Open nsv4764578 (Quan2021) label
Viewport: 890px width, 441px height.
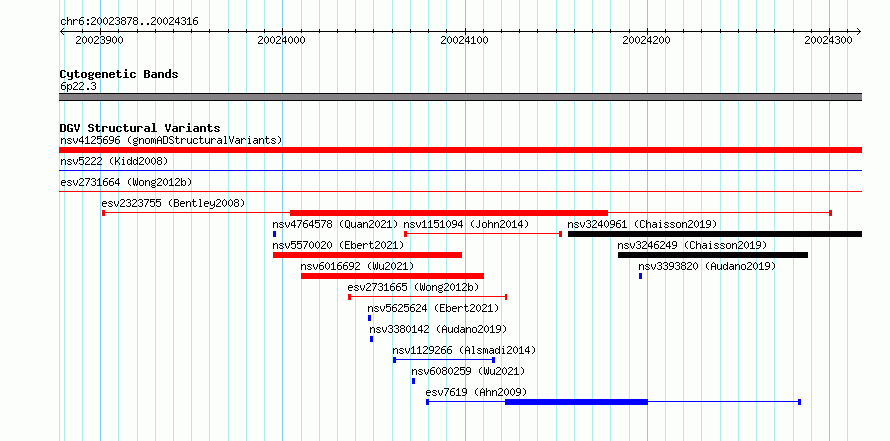(x=335, y=224)
